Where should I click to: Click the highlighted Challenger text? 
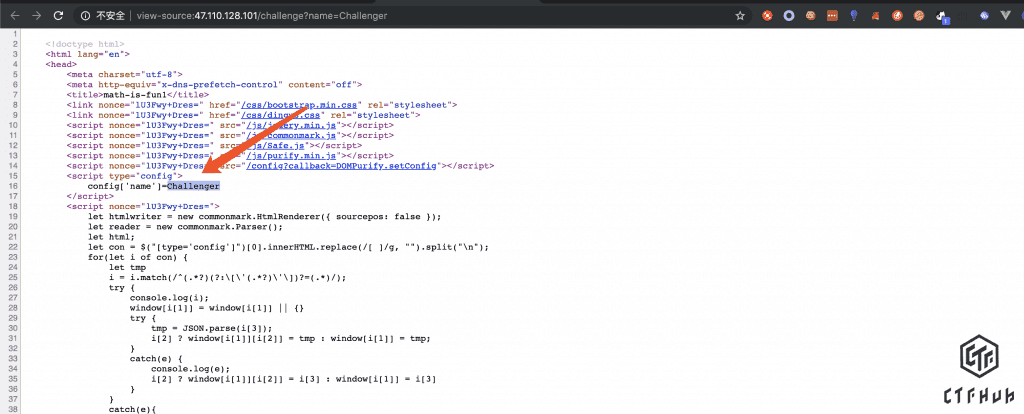click(x=193, y=186)
